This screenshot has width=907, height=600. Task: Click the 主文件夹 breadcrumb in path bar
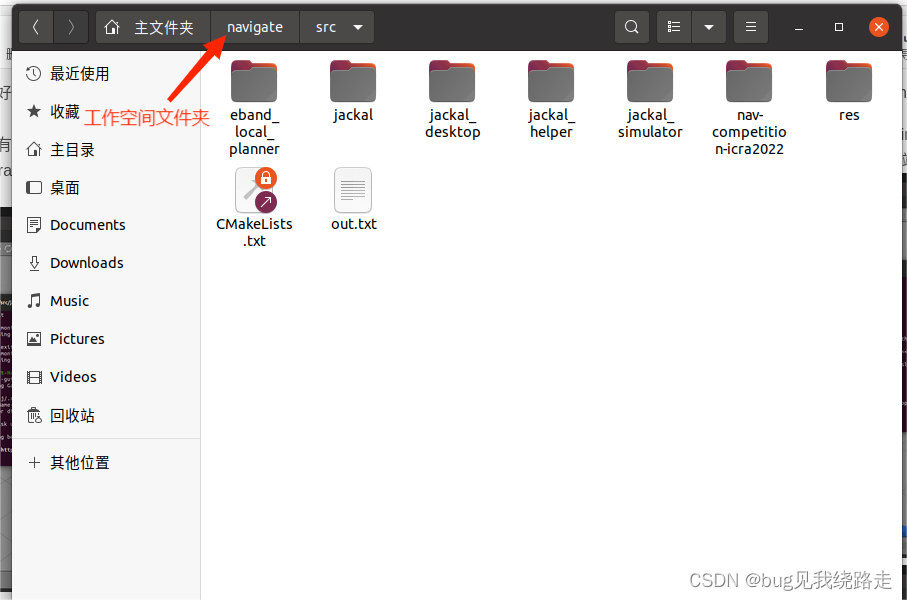click(x=165, y=27)
